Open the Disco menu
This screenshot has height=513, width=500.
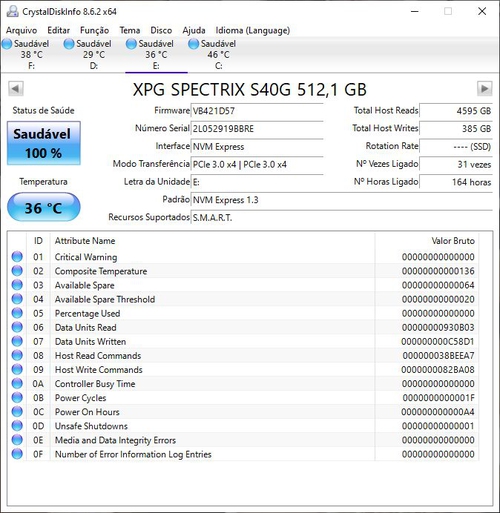[x=161, y=30]
